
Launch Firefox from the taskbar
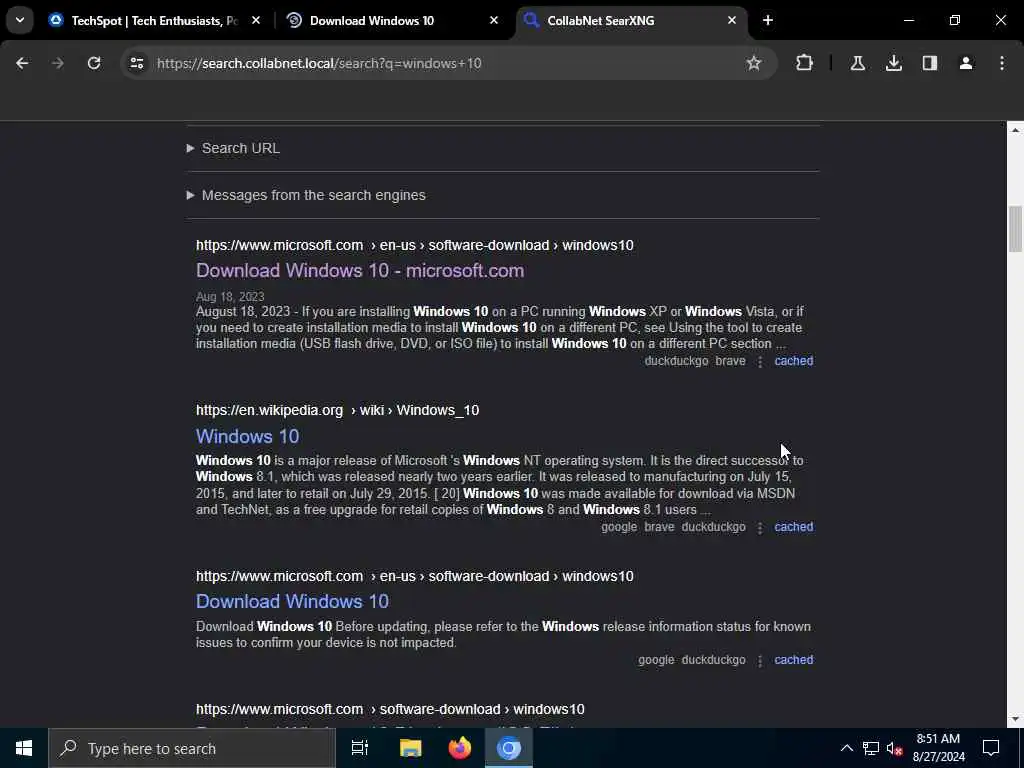point(460,748)
